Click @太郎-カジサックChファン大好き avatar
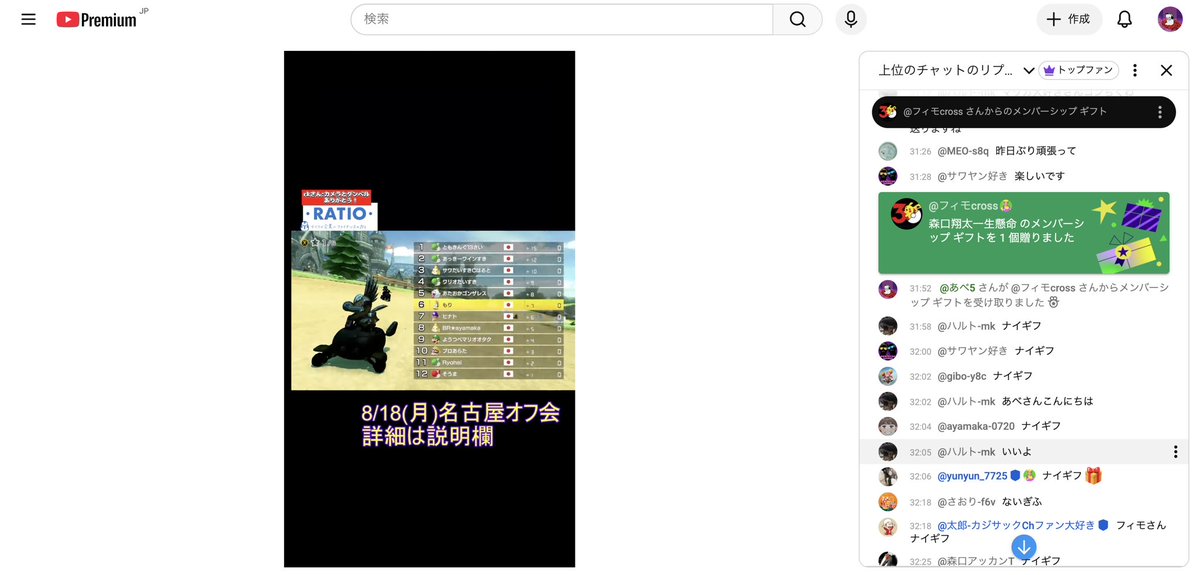The image size is (1199, 575). [887, 527]
